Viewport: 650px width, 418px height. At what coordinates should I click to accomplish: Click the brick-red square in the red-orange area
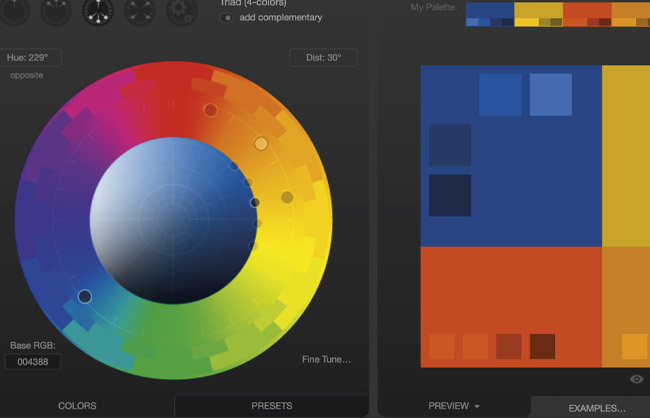tap(509, 346)
